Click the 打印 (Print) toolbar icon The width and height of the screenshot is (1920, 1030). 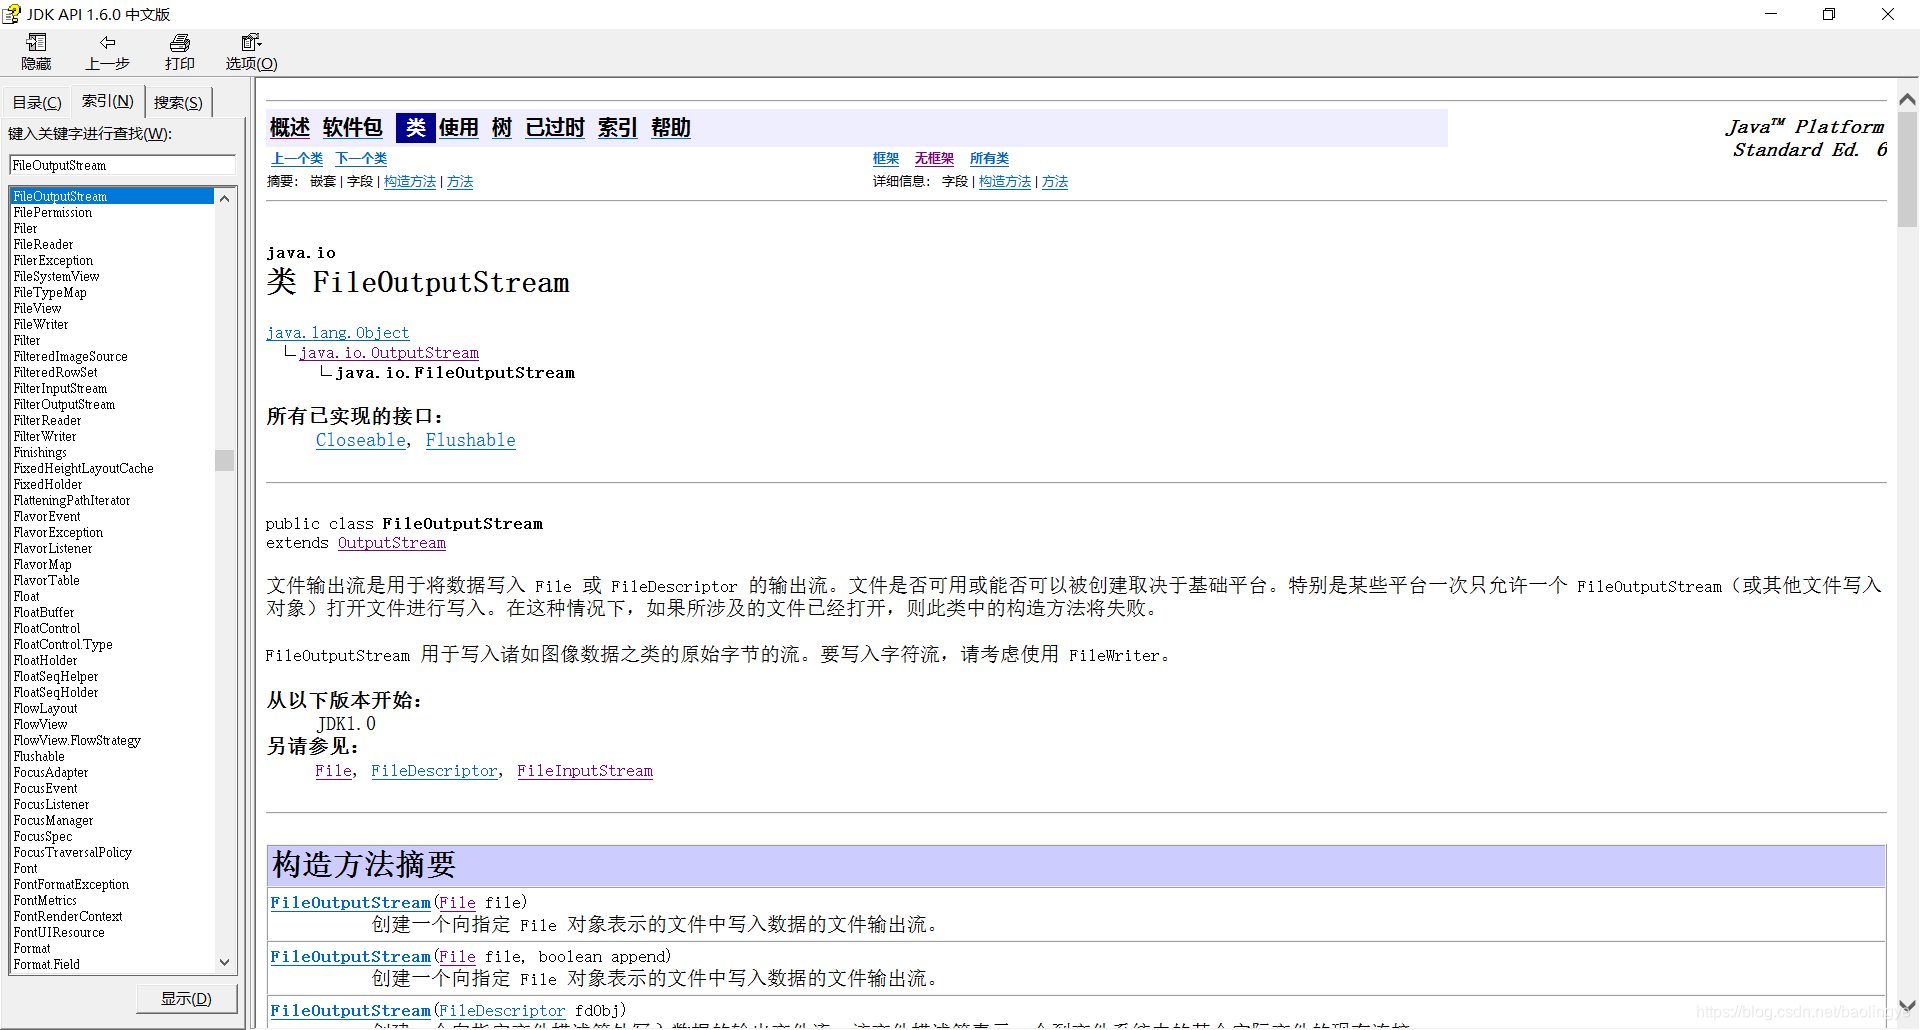pos(180,52)
